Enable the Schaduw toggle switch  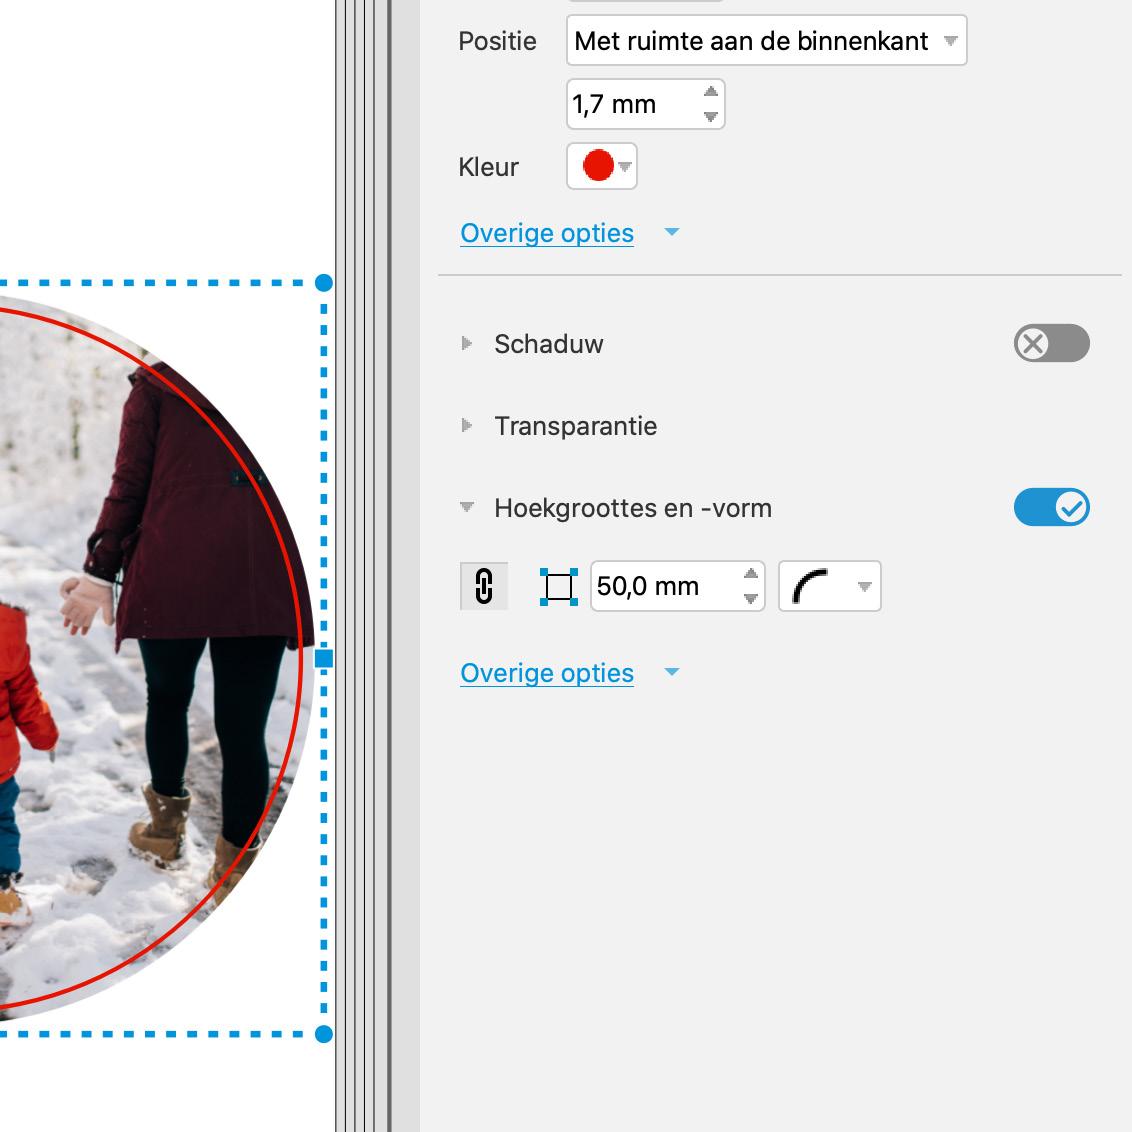[x=1051, y=343]
